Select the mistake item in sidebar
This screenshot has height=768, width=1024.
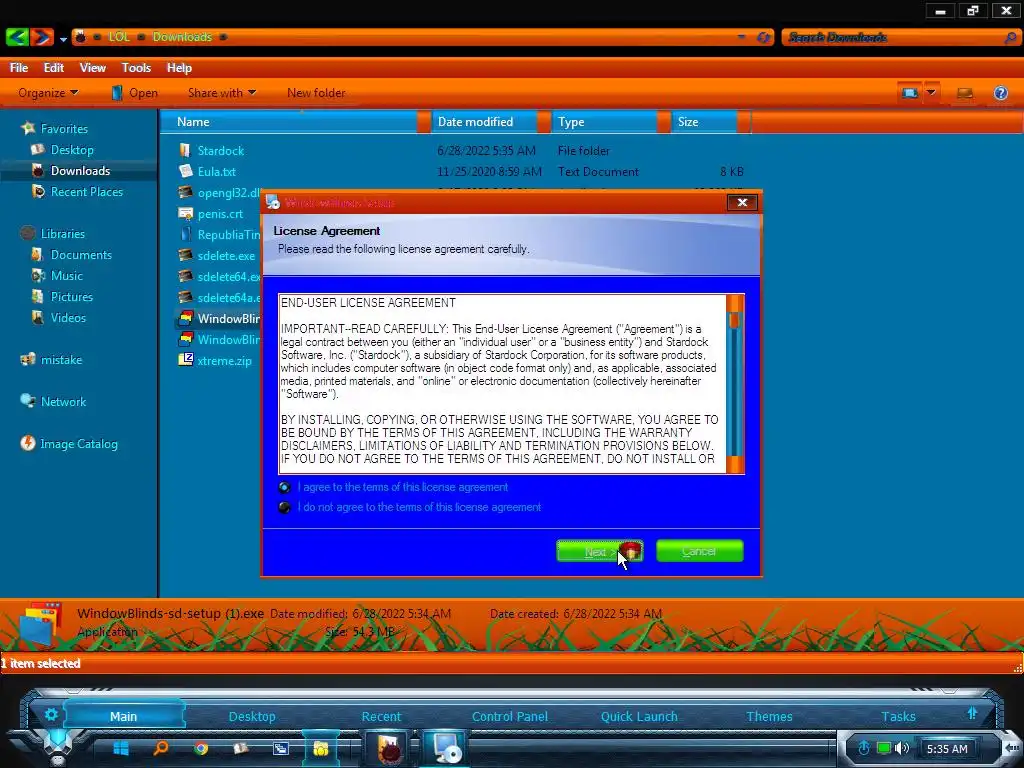coord(61,360)
